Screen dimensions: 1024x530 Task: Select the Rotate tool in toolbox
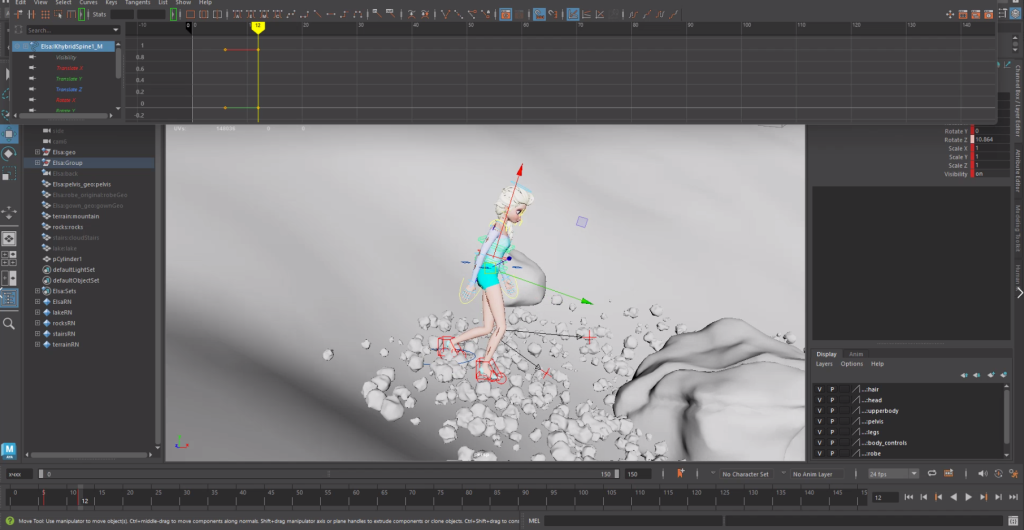tap(8, 153)
